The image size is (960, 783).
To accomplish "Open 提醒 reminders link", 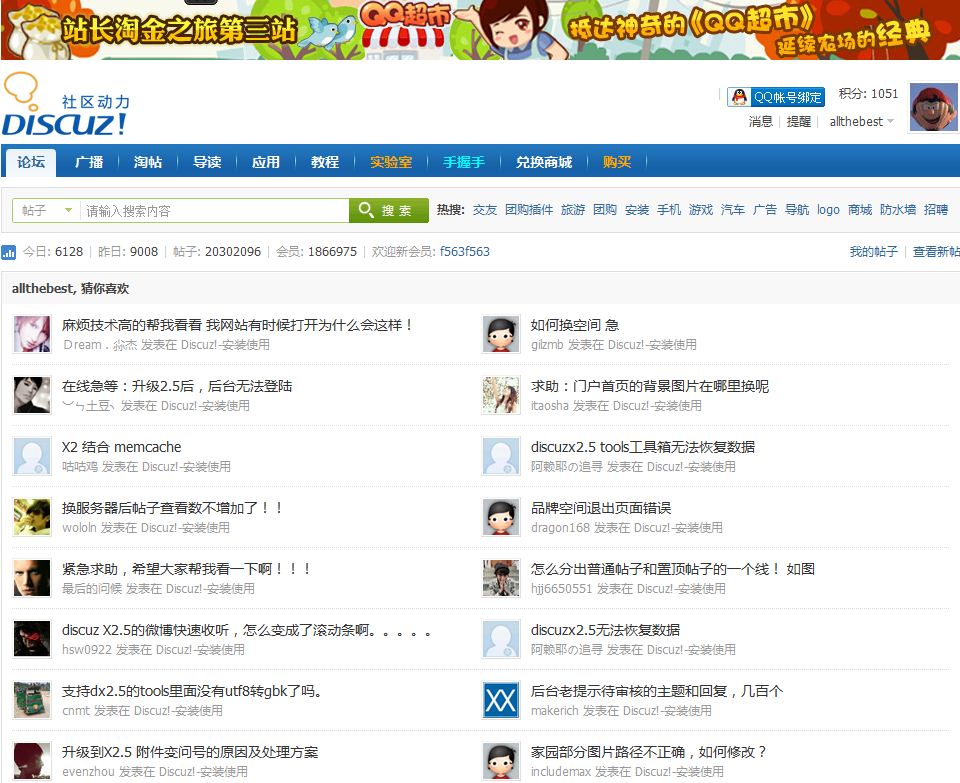I will (798, 122).
